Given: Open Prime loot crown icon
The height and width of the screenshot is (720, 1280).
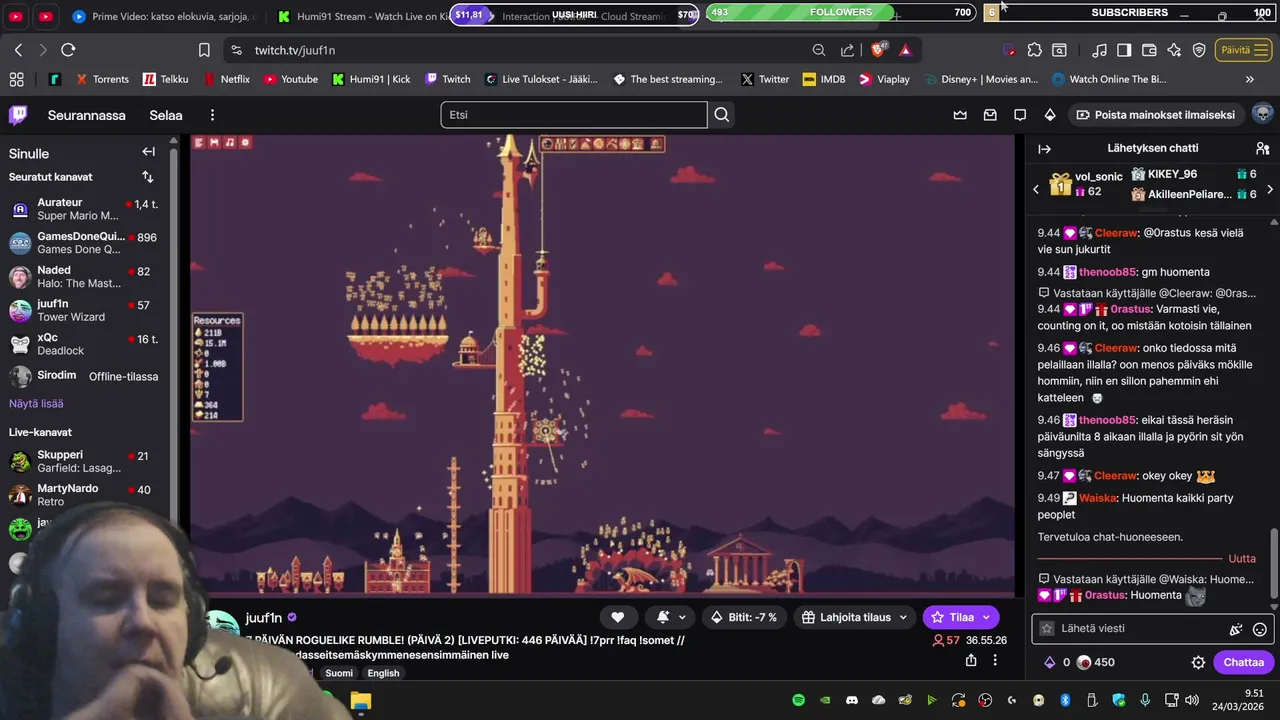Looking at the screenshot, I should (960, 115).
